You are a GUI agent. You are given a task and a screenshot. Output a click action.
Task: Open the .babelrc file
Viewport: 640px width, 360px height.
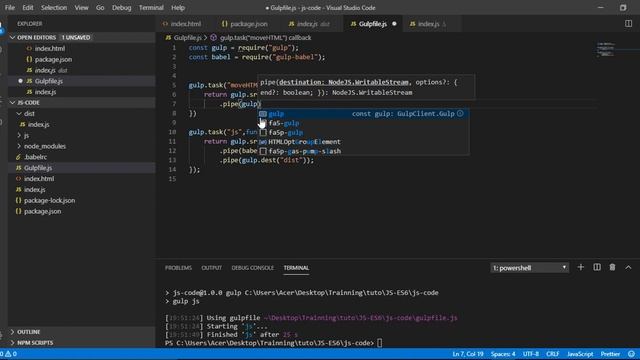click(x=82, y=157)
